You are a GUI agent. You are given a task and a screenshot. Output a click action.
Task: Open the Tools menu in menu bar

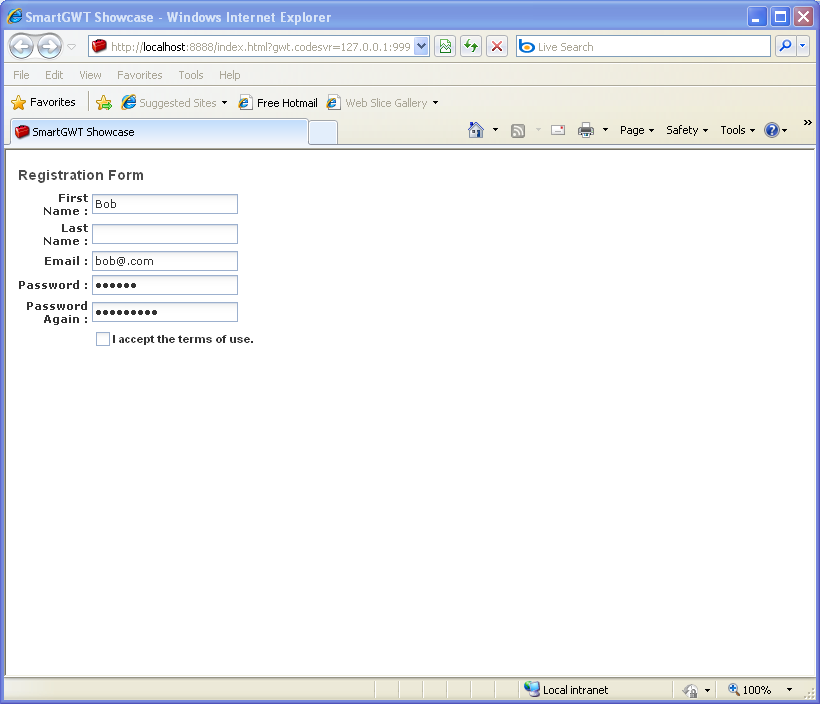click(191, 75)
